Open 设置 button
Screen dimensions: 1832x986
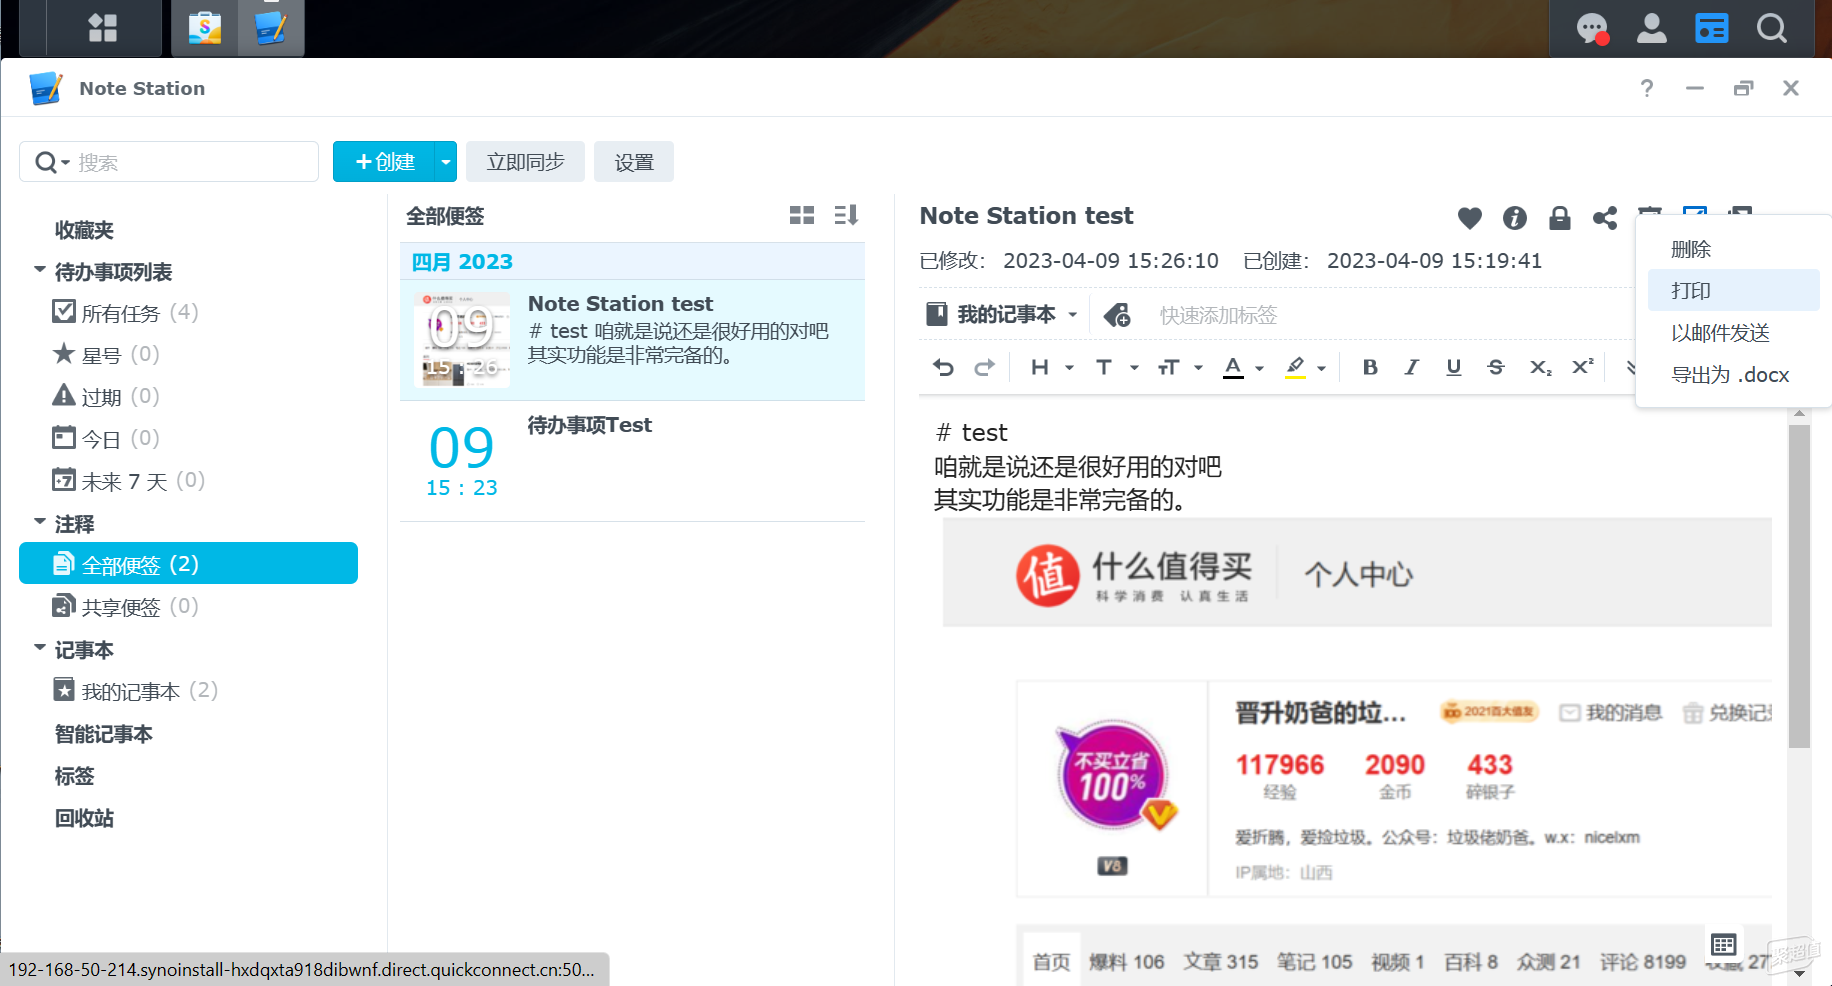634,161
